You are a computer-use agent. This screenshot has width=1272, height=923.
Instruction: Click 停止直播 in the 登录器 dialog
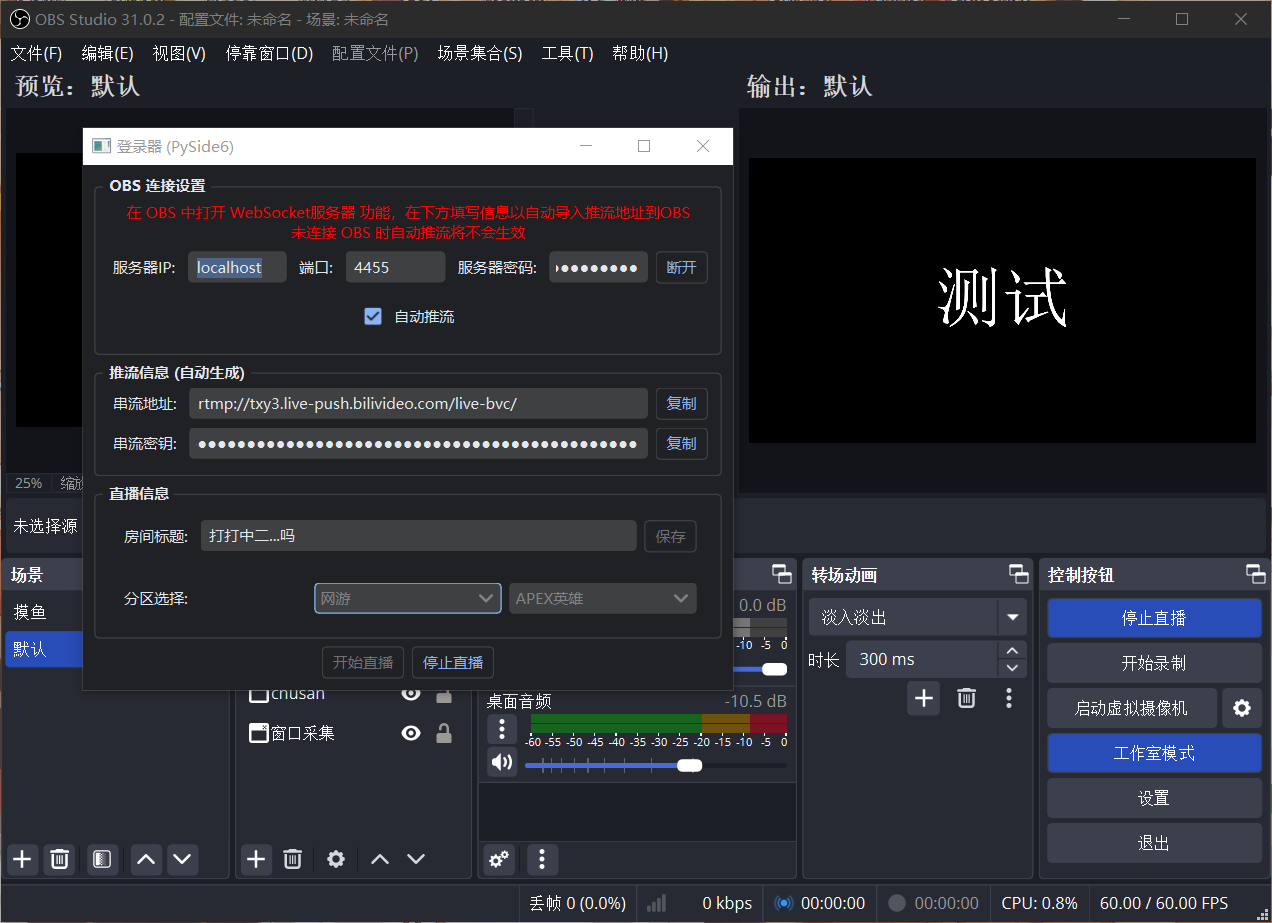[453, 662]
